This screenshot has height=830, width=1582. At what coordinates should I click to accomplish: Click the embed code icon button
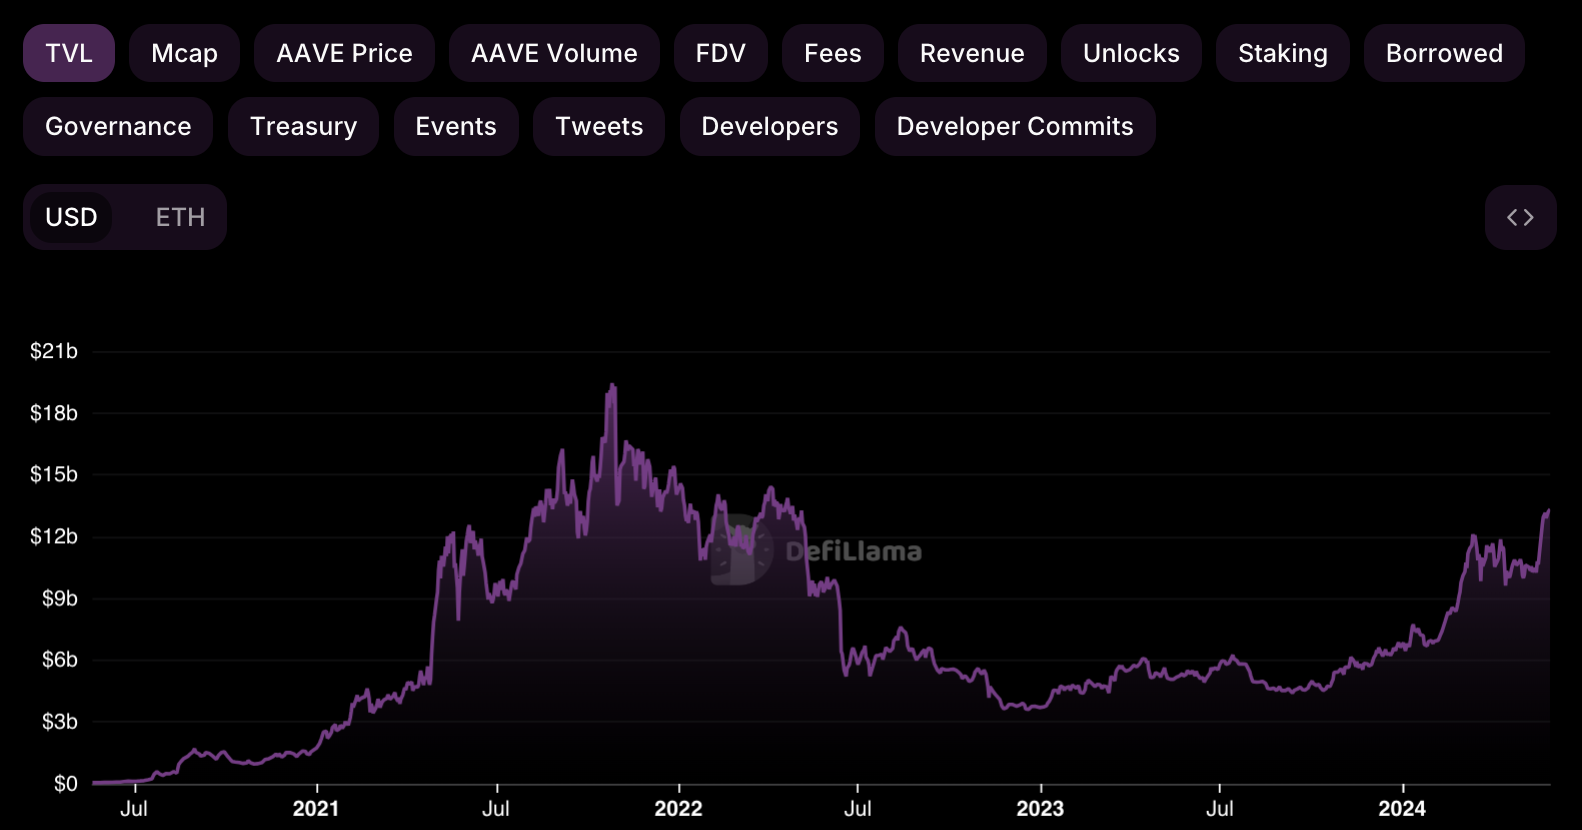click(x=1520, y=217)
